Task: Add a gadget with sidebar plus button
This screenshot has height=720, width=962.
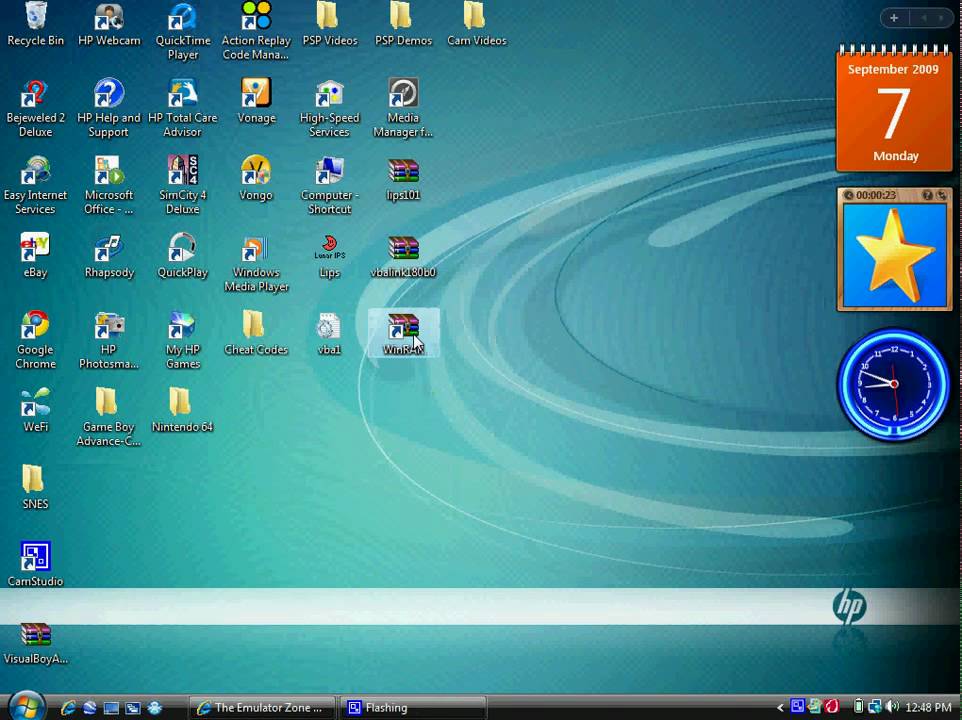Action: pyautogui.click(x=894, y=18)
